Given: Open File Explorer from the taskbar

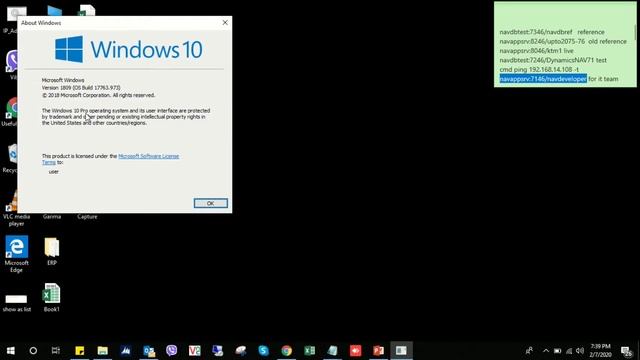Looking at the screenshot, I should pos(102,351).
